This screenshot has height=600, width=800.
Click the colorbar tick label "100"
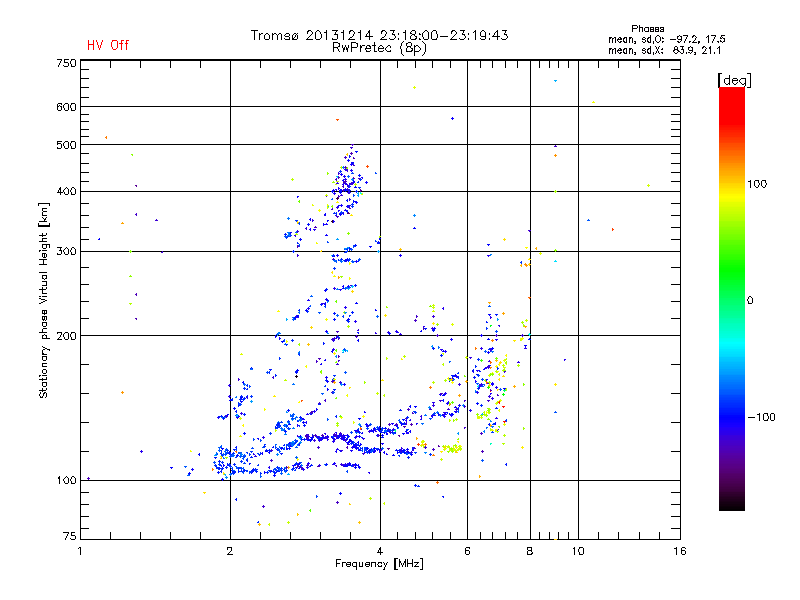(757, 184)
